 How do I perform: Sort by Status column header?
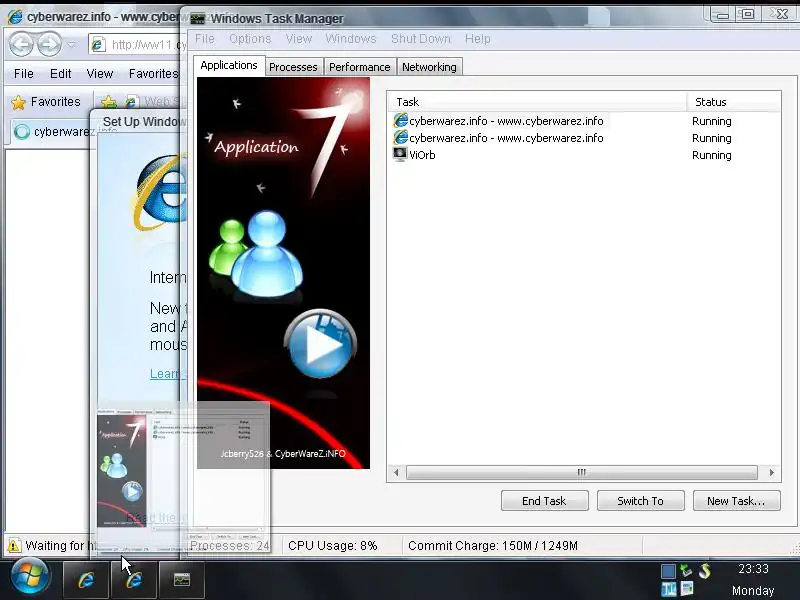click(734, 102)
